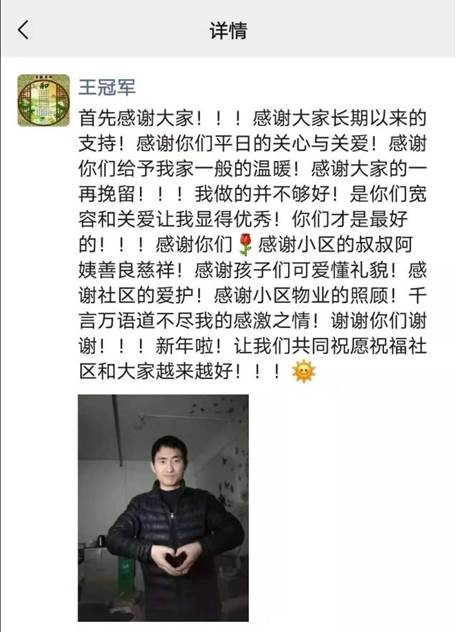456x632 pixels.
Task: Click the phrase 你们才是最好 in the post
Action: click(349, 220)
